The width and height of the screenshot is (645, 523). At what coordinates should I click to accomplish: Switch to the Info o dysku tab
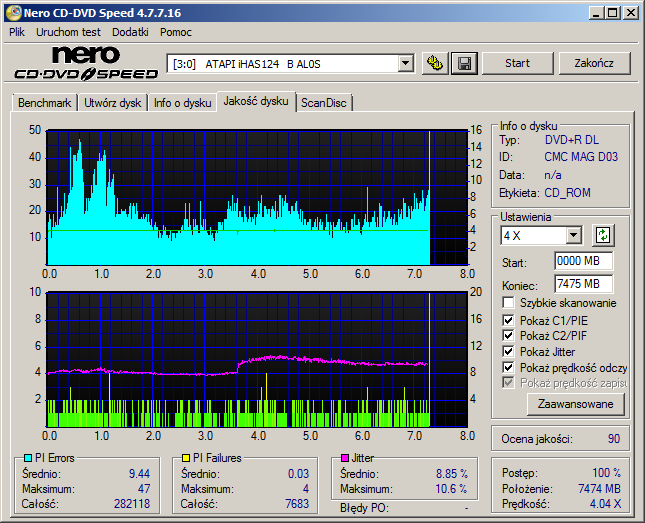coord(183,103)
